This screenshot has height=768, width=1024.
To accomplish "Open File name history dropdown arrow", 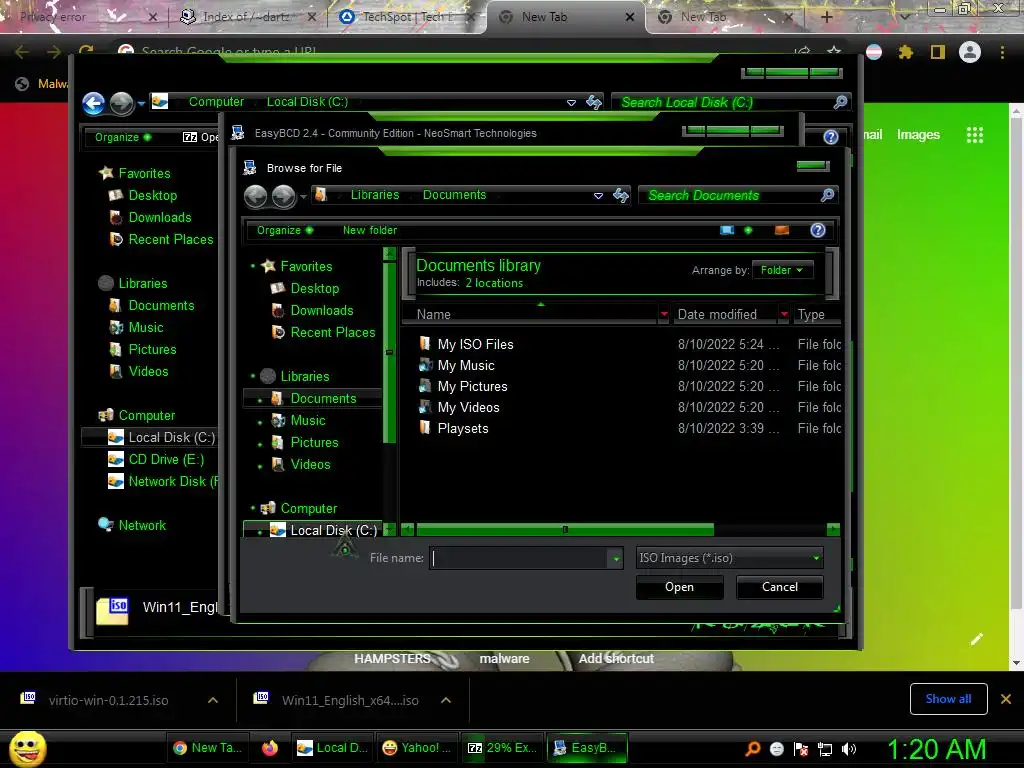I will pos(616,558).
